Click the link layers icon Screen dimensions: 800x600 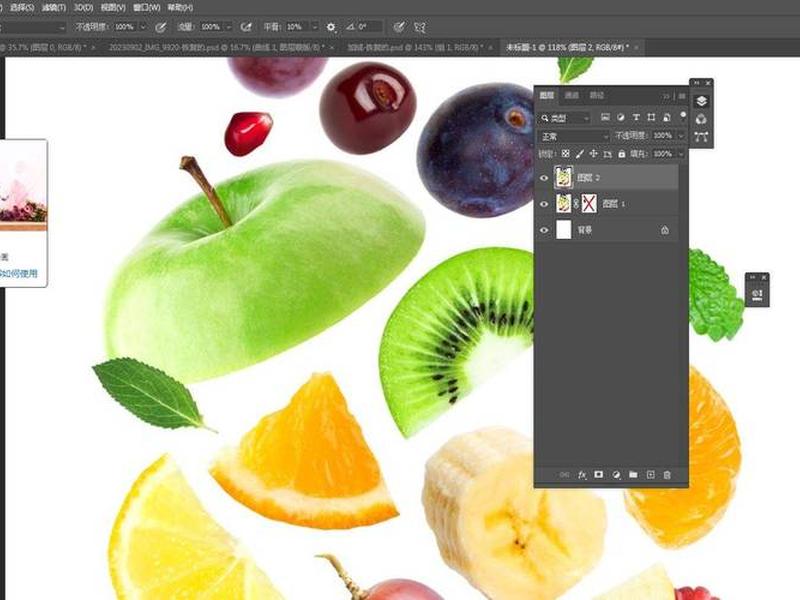click(564, 474)
